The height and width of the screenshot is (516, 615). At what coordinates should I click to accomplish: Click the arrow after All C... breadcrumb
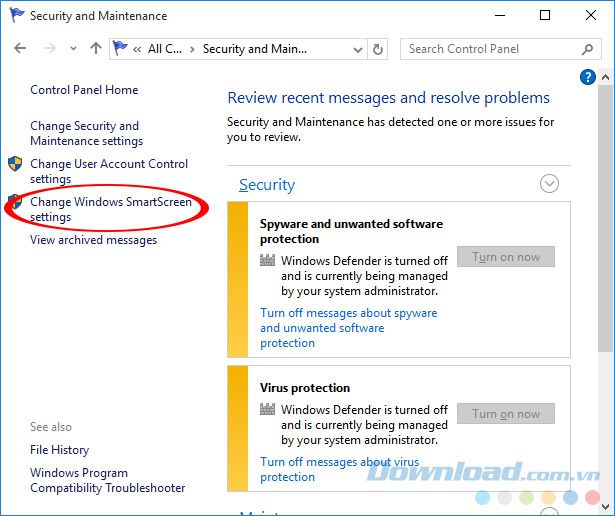pyautogui.click(x=192, y=49)
